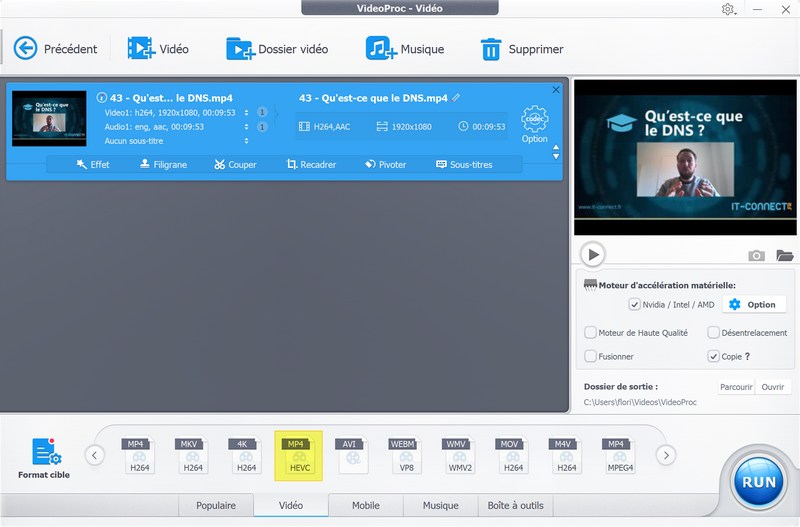The height and width of the screenshot is (527, 800).
Task: Open the Recadrer crop tool
Action: click(311, 164)
